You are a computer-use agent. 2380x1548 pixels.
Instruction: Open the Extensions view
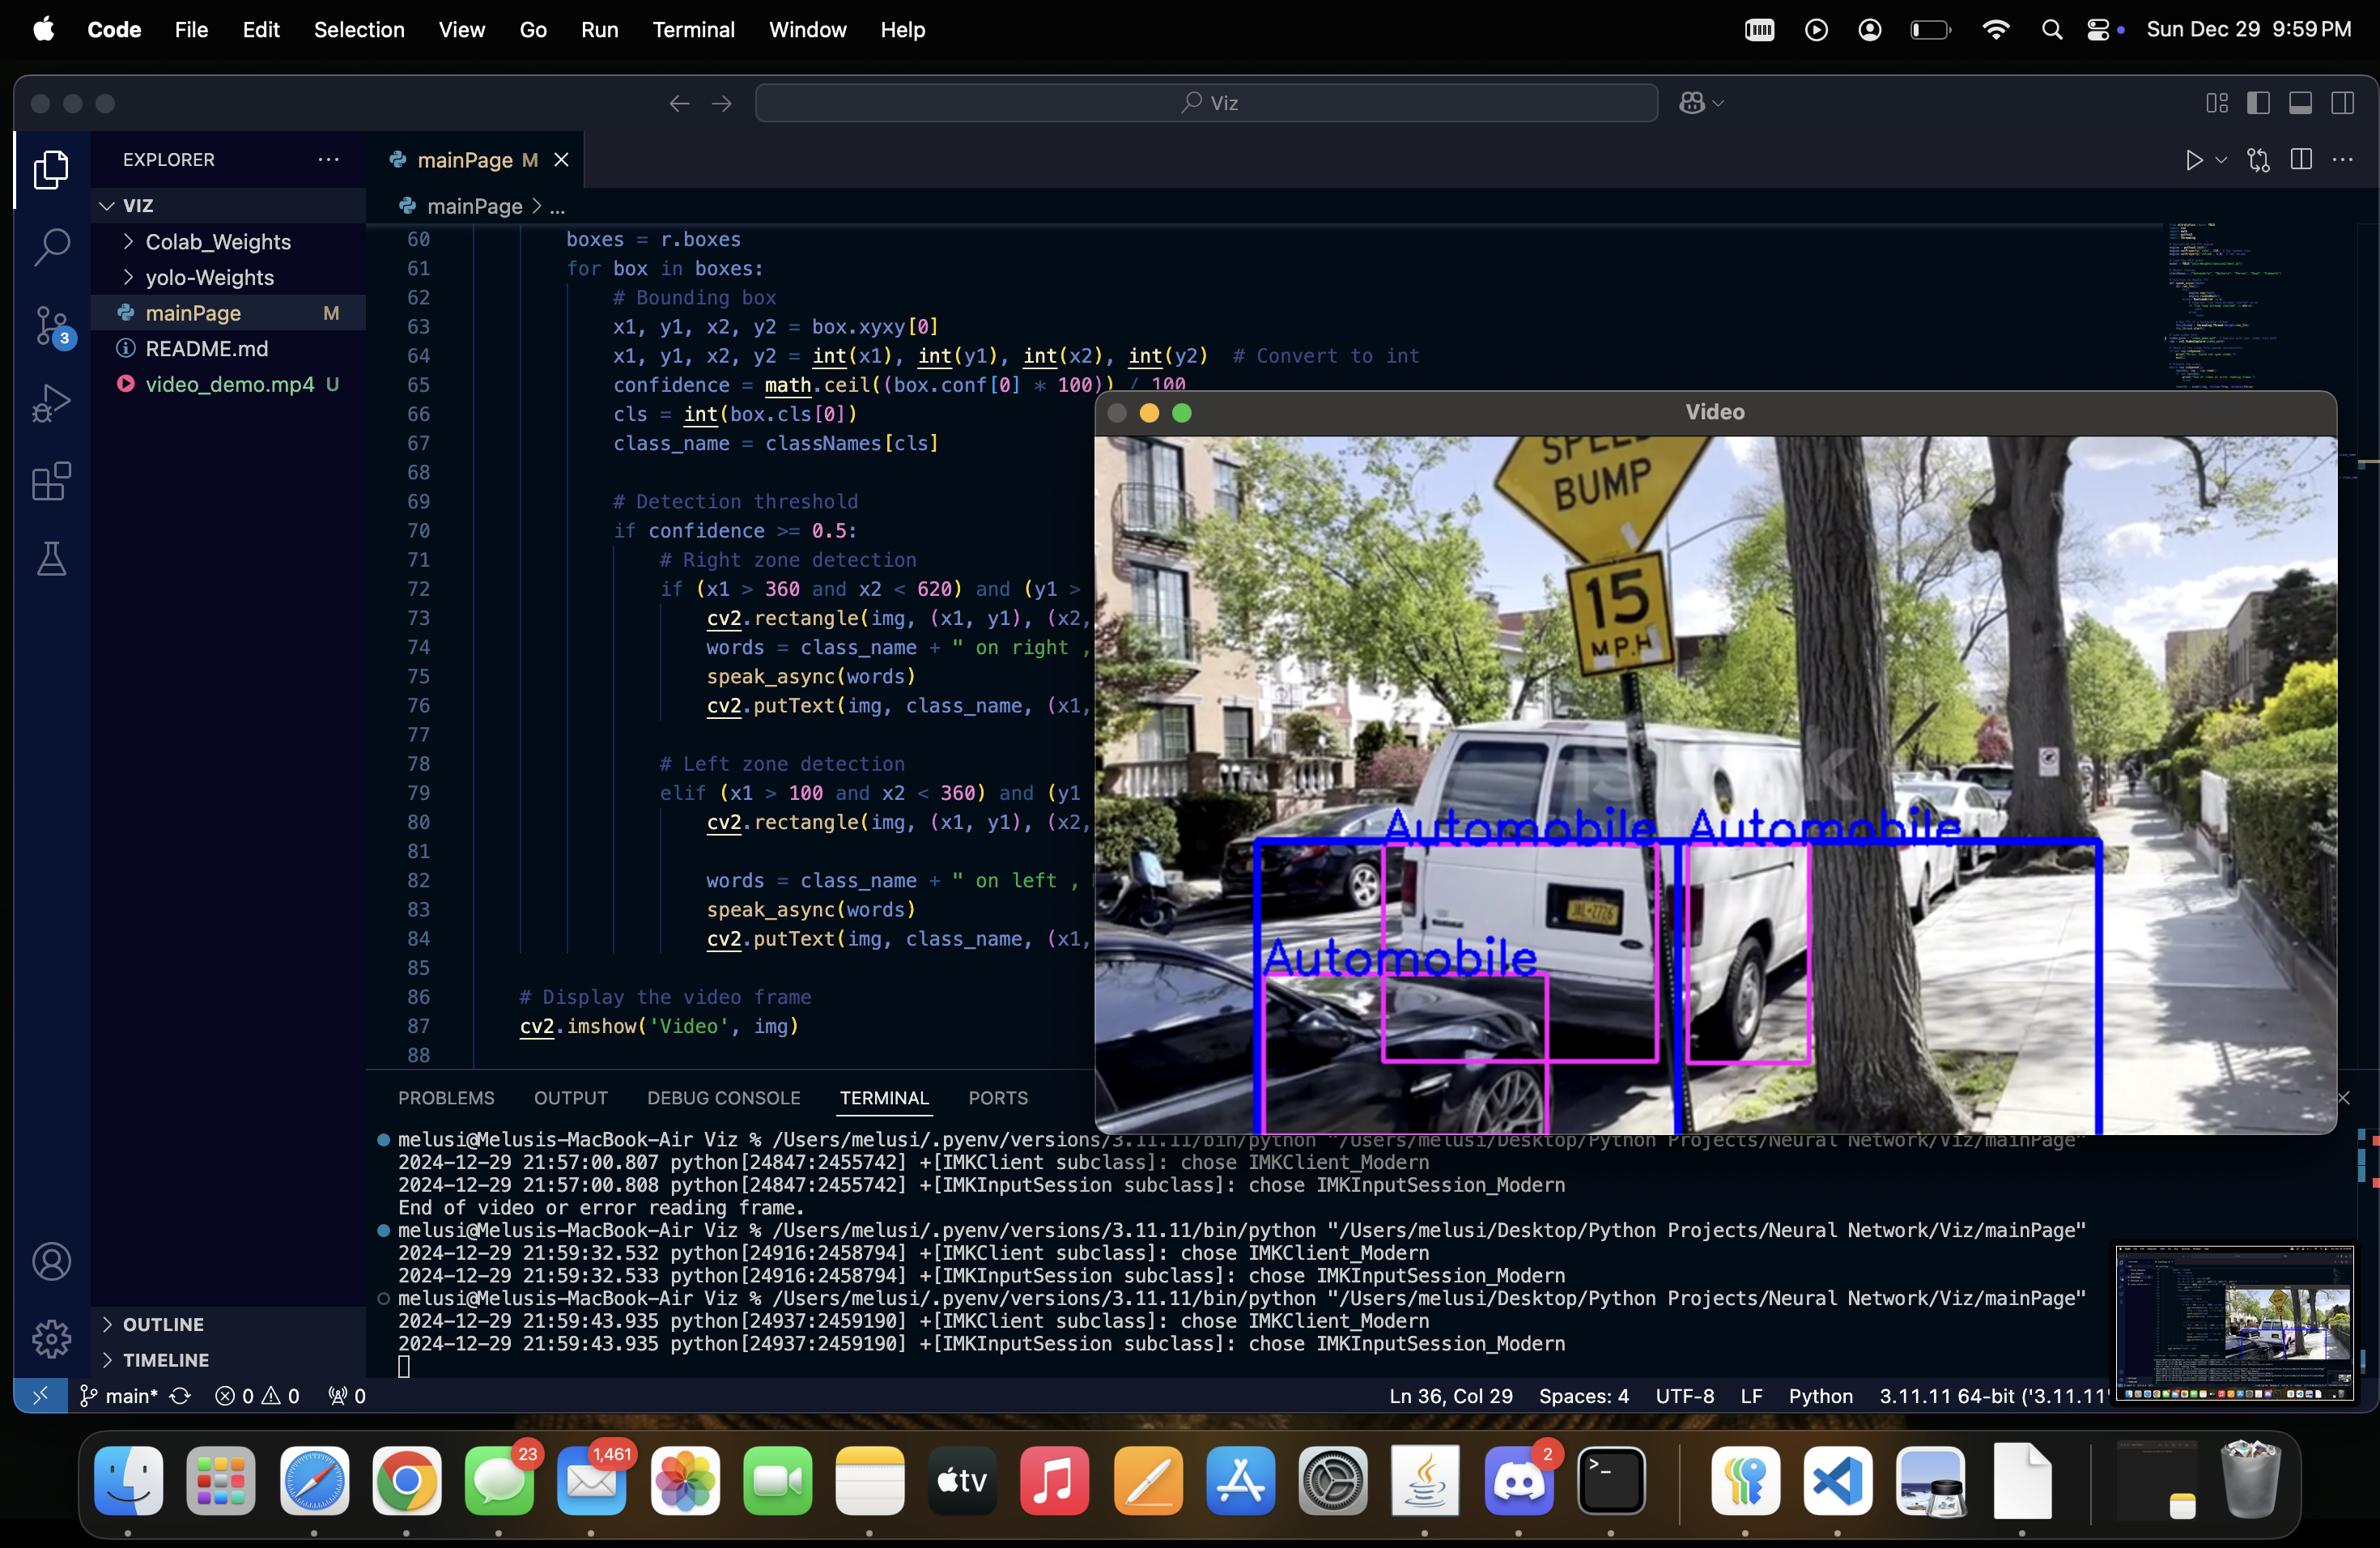point(50,481)
